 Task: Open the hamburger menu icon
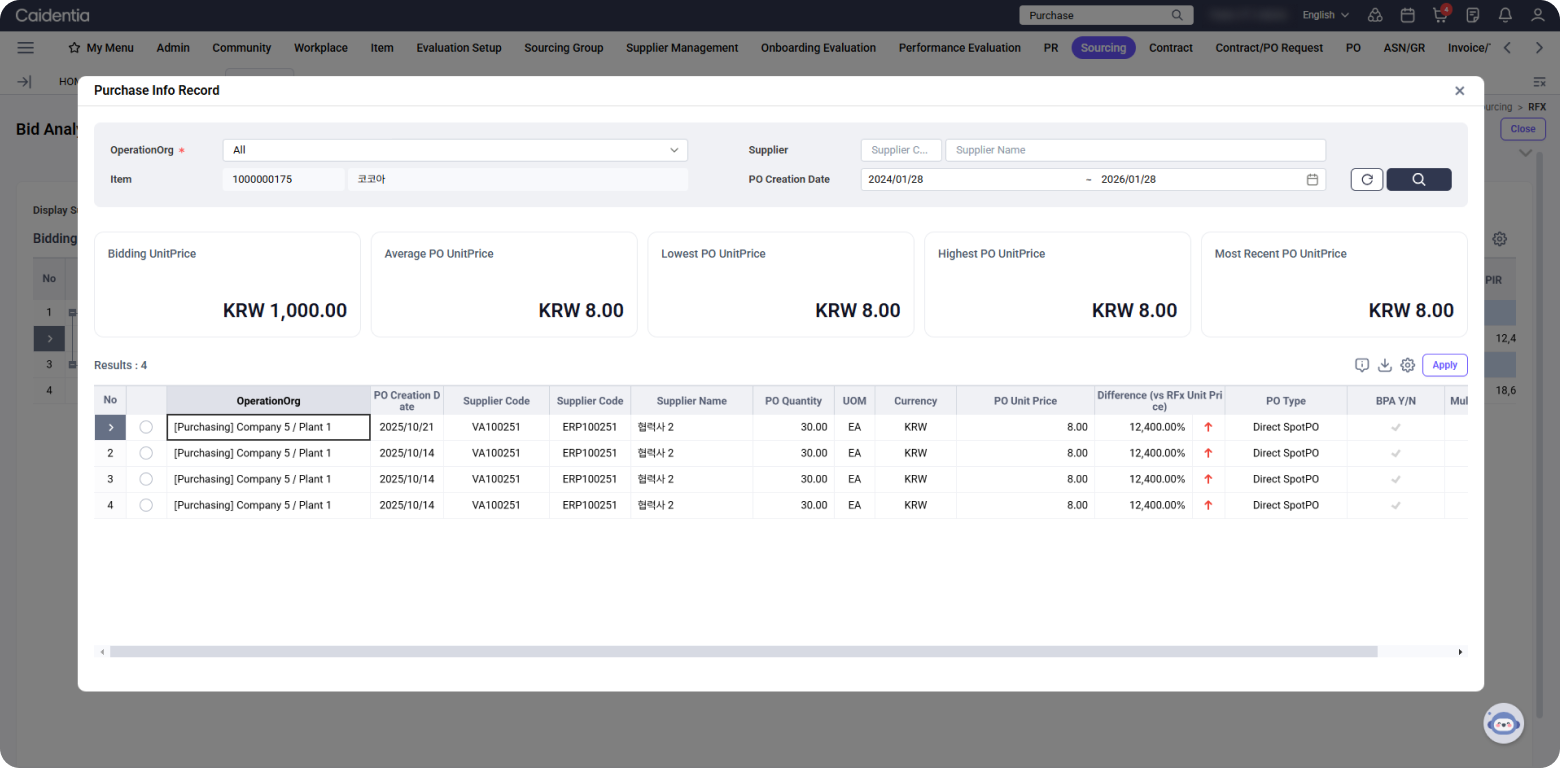coord(26,48)
